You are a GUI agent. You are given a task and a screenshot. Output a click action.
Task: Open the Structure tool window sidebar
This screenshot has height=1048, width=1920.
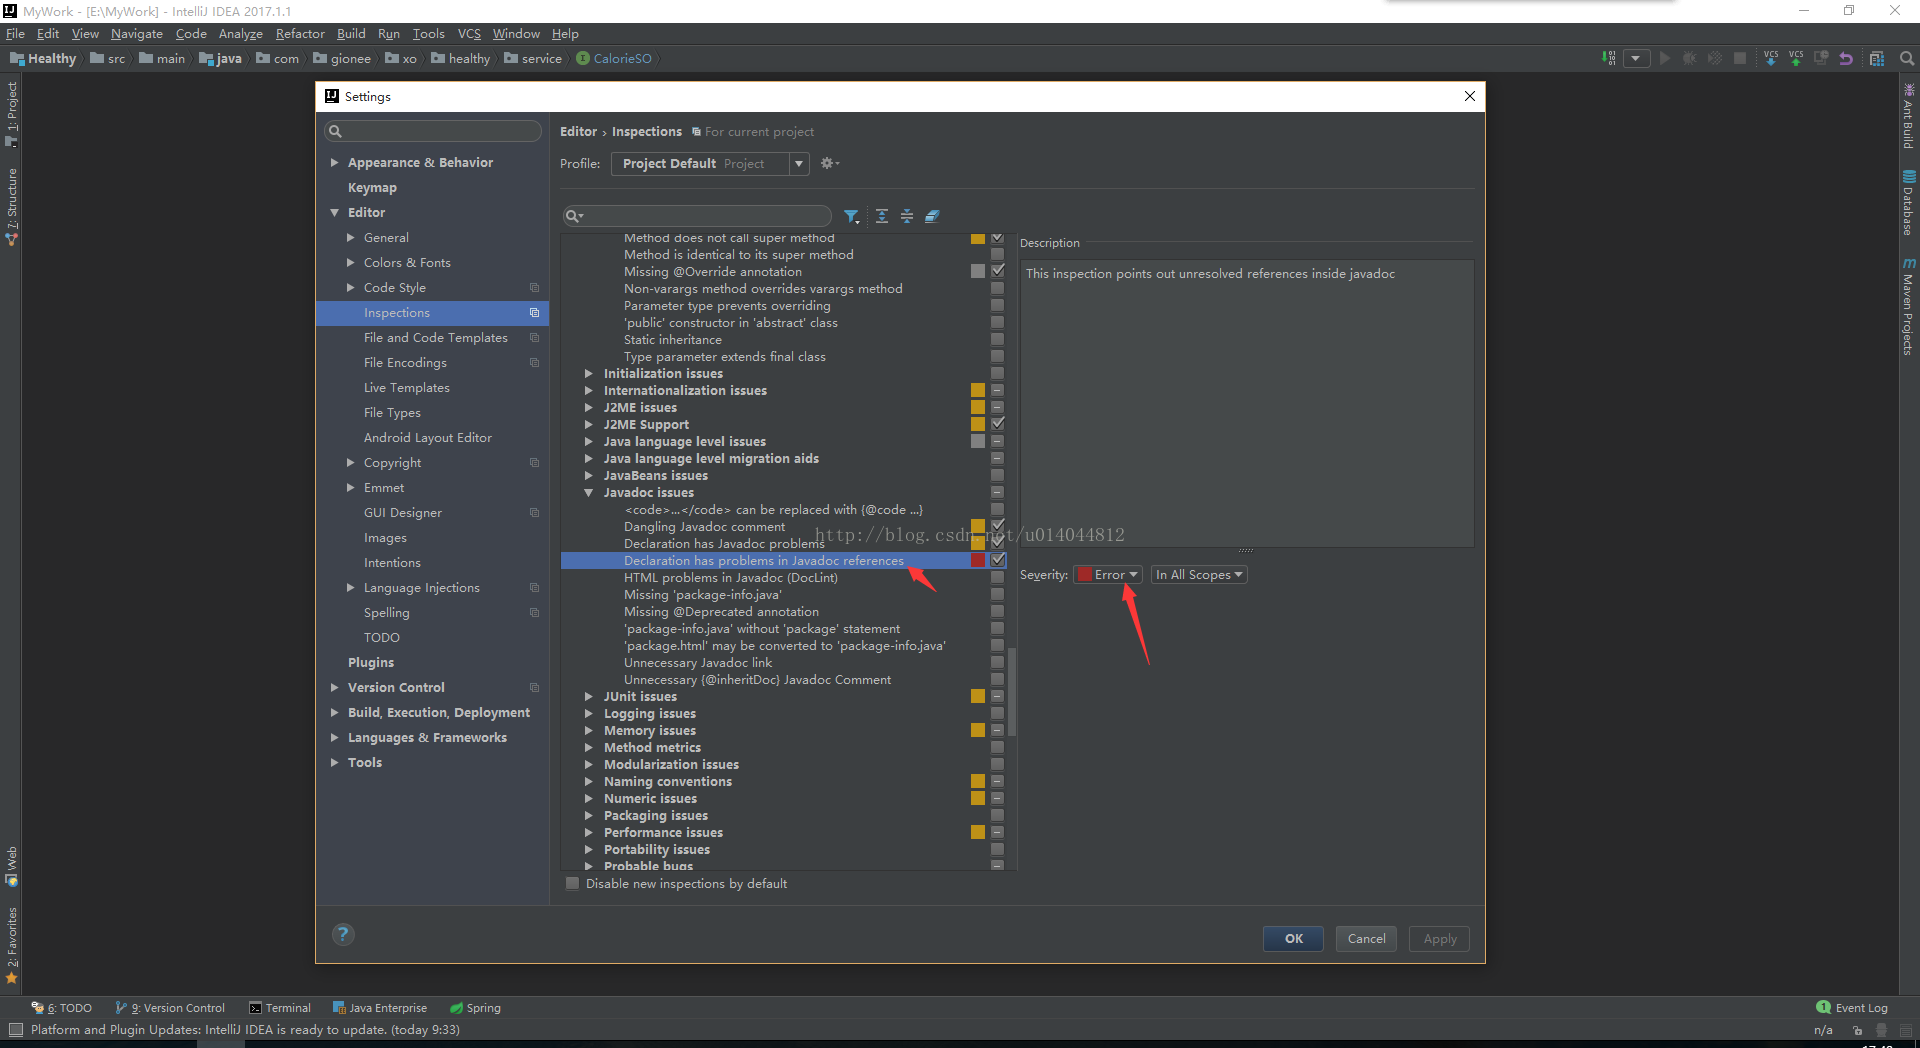click(11, 206)
